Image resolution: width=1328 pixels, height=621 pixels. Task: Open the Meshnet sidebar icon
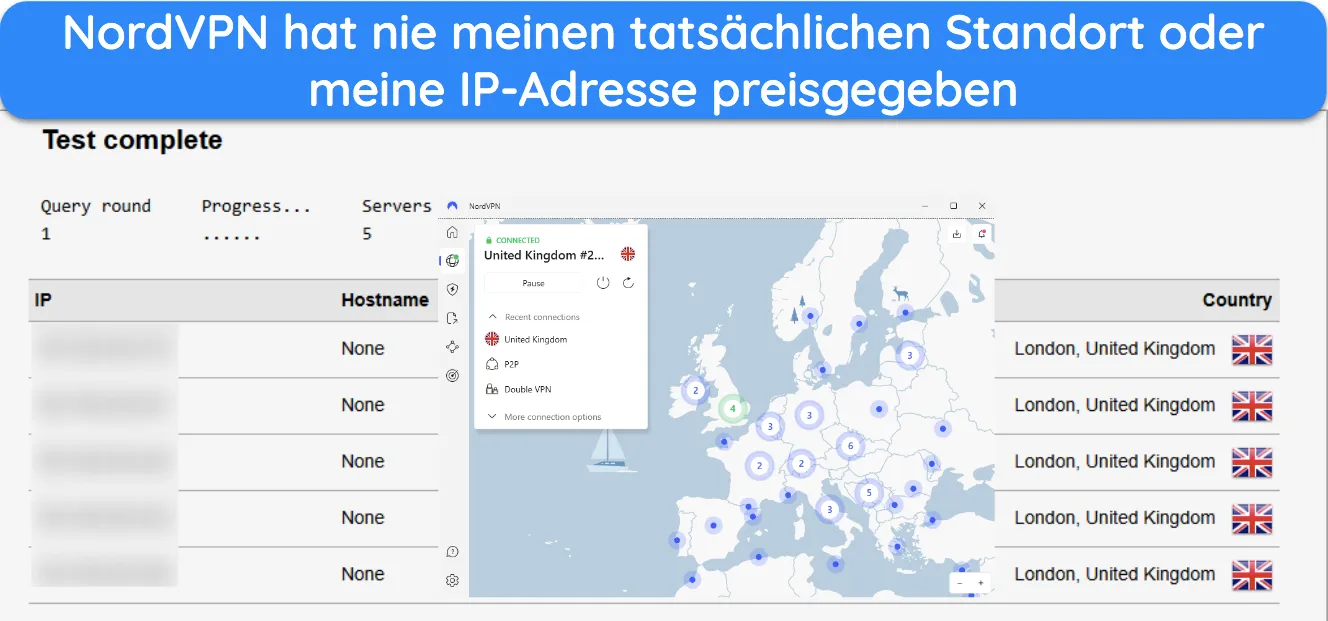point(452,347)
